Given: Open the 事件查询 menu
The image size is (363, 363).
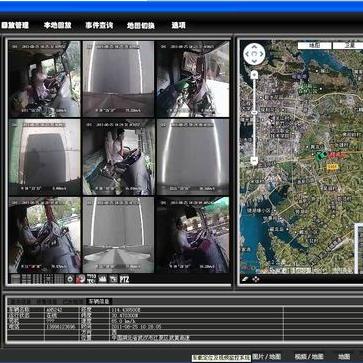Looking at the screenshot, I should (x=99, y=25).
